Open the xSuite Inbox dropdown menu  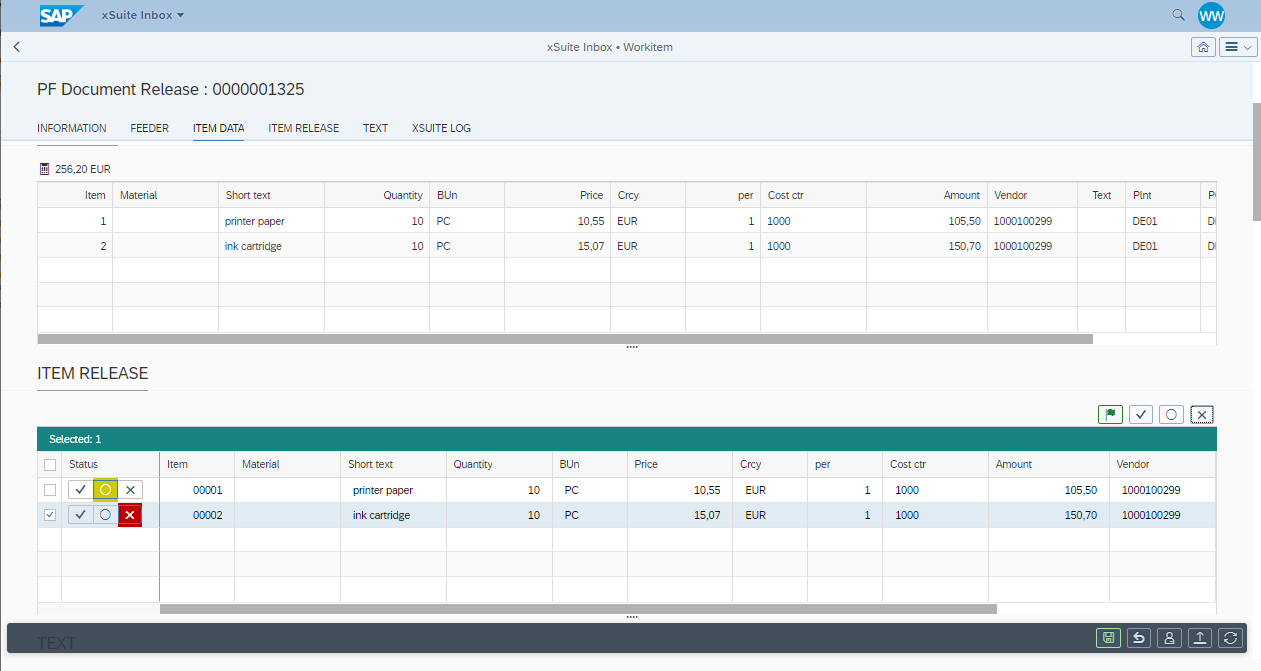click(x=143, y=16)
